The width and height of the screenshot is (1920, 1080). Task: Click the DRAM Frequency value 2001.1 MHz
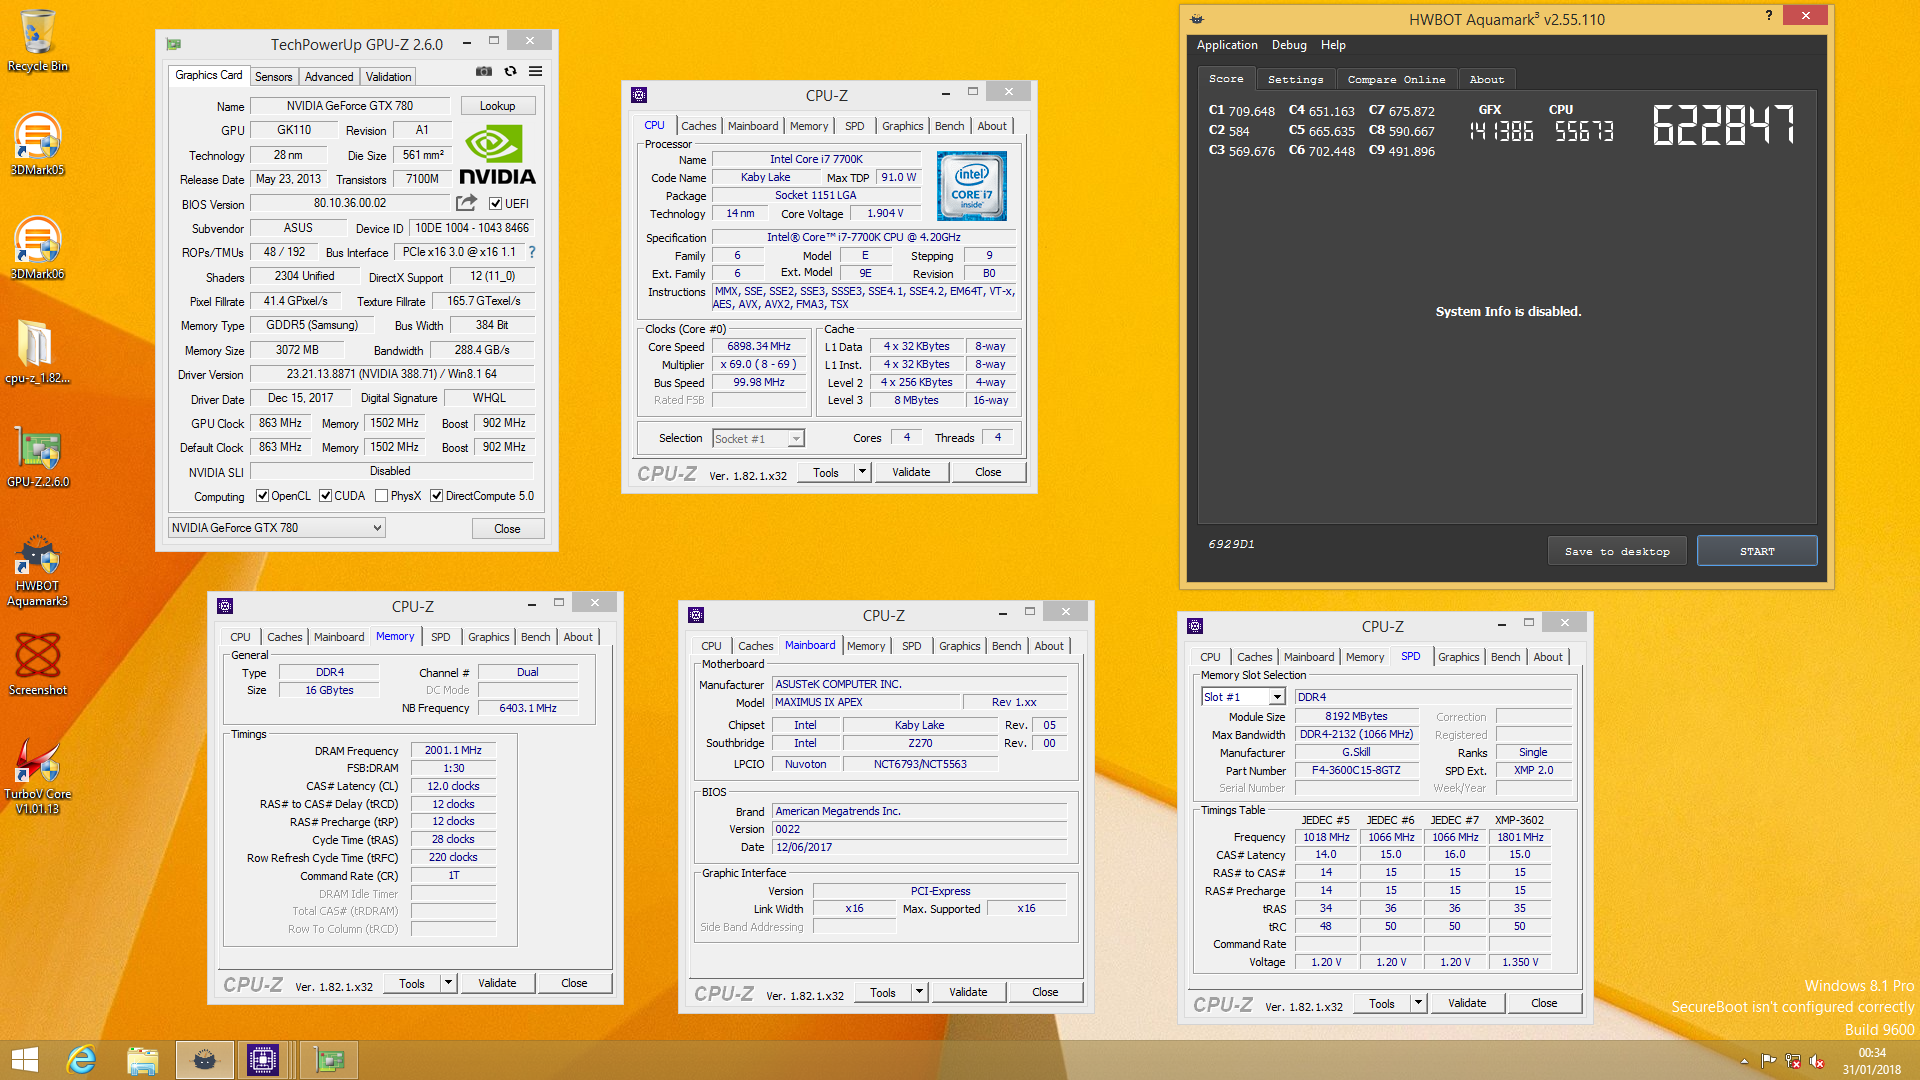453,750
